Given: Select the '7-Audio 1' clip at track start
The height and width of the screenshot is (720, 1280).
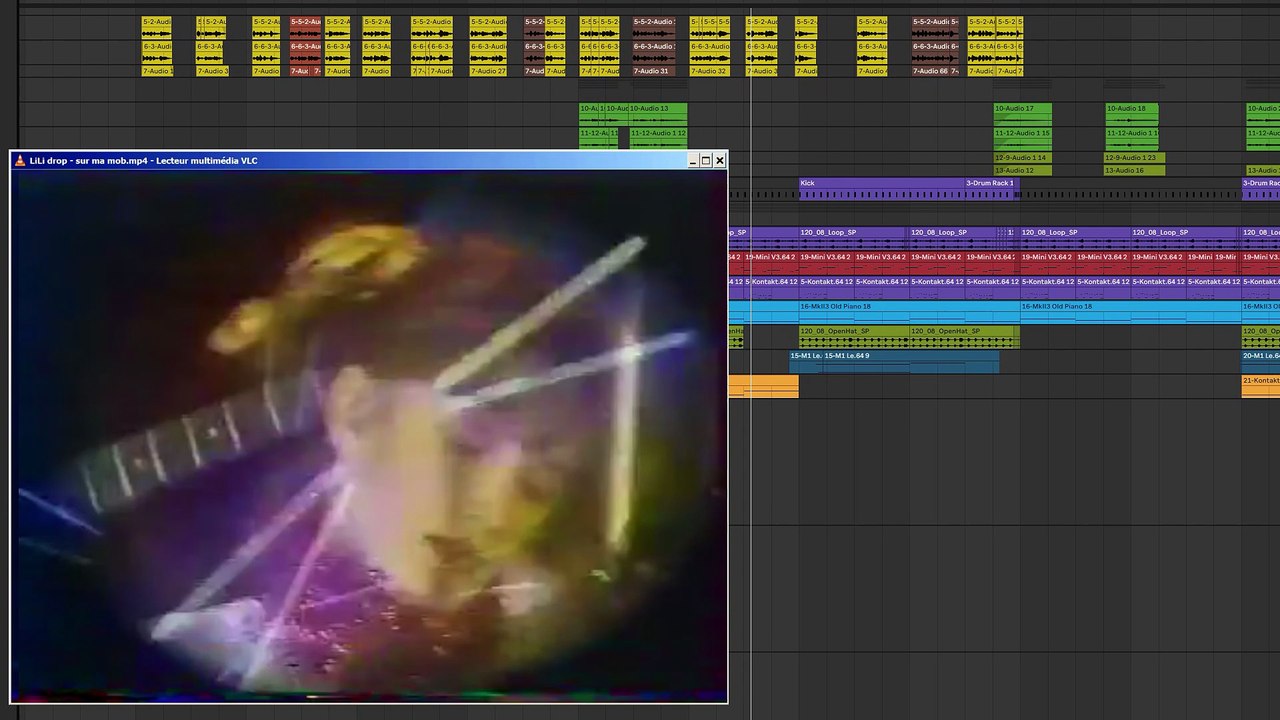Looking at the screenshot, I should pos(156,71).
